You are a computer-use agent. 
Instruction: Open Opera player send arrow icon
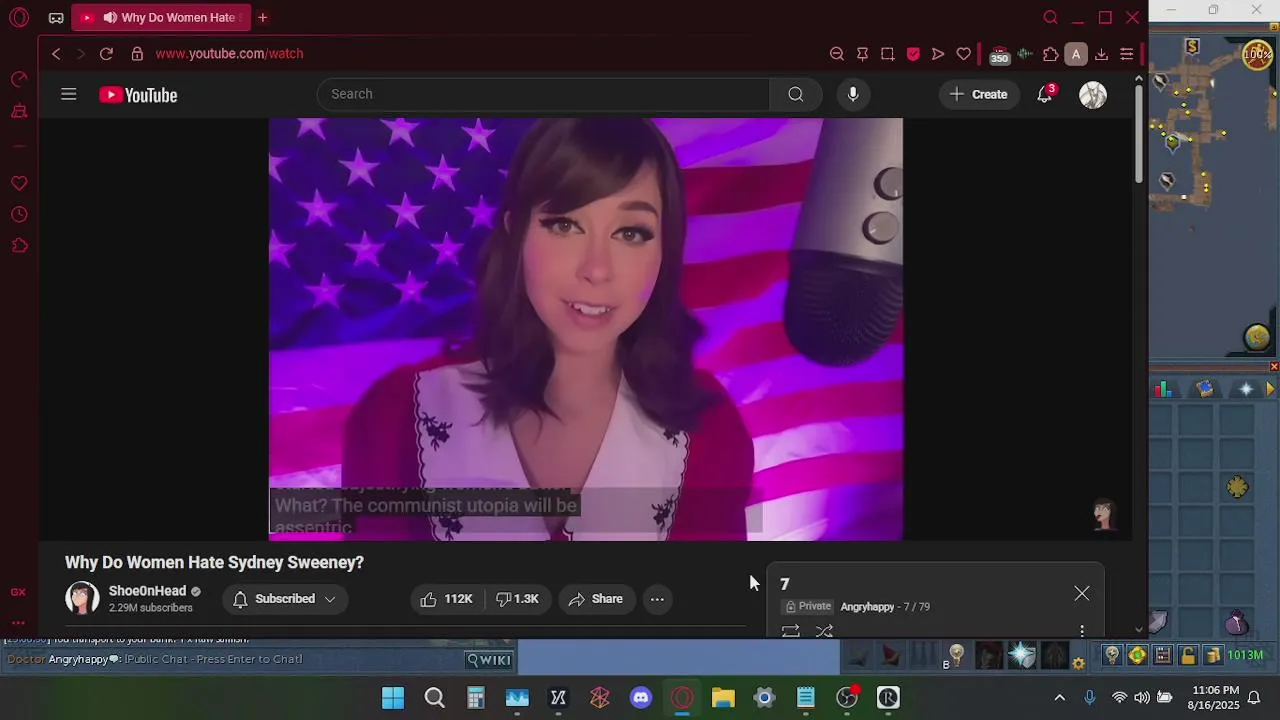tap(938, 54)
